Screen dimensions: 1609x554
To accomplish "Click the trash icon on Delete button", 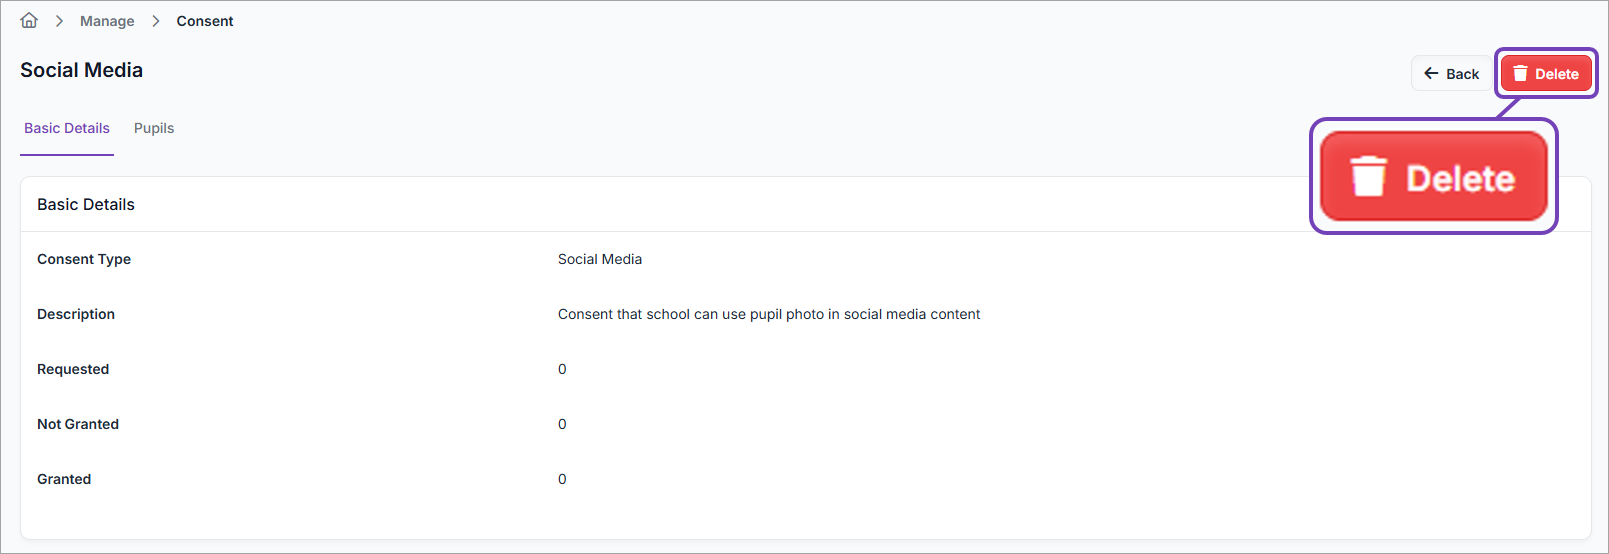I will coord(1520,74).
